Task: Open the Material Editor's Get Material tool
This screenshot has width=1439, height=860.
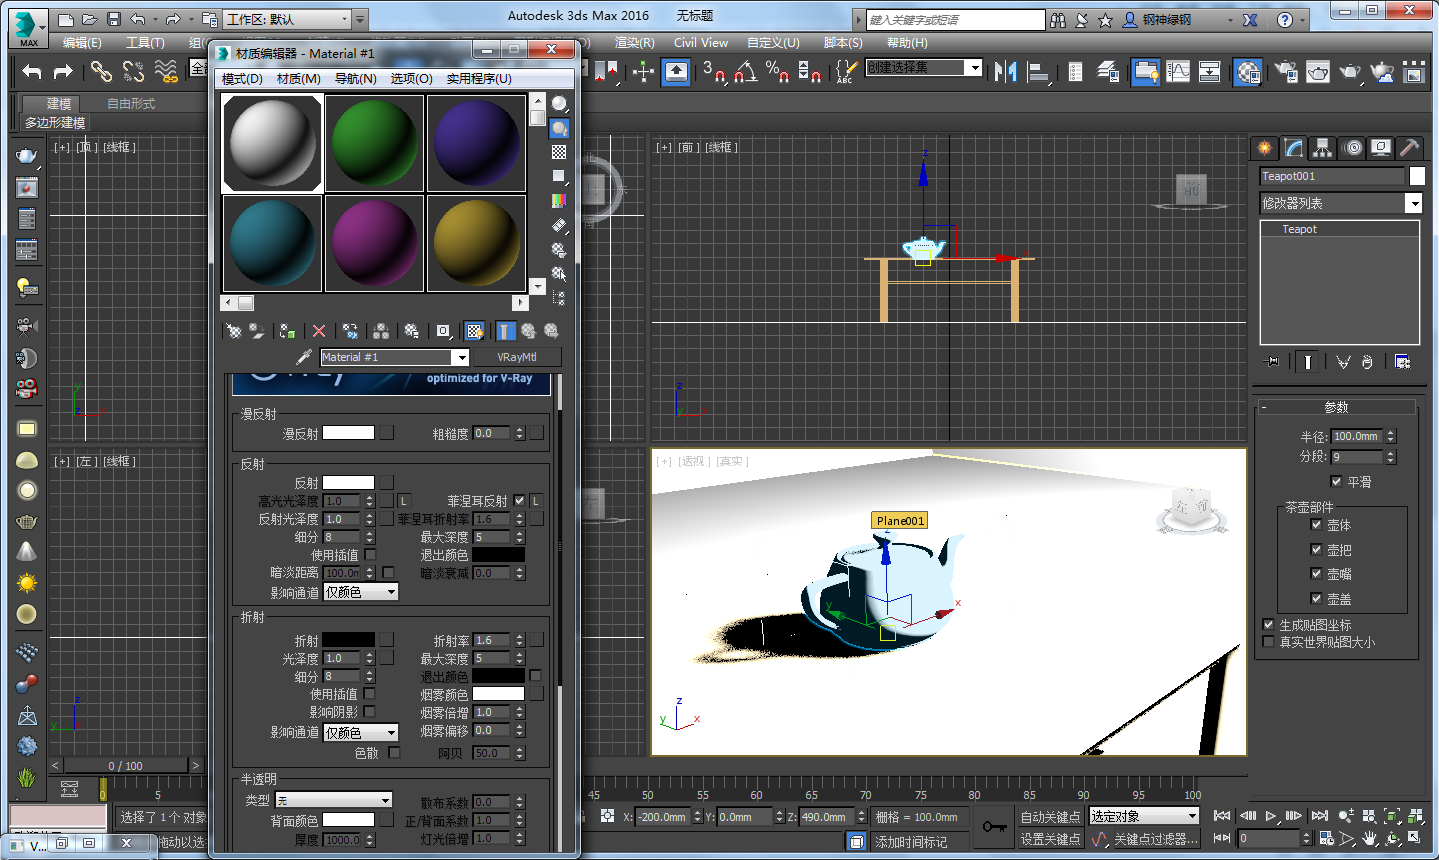Action: [x=234, y=331]
